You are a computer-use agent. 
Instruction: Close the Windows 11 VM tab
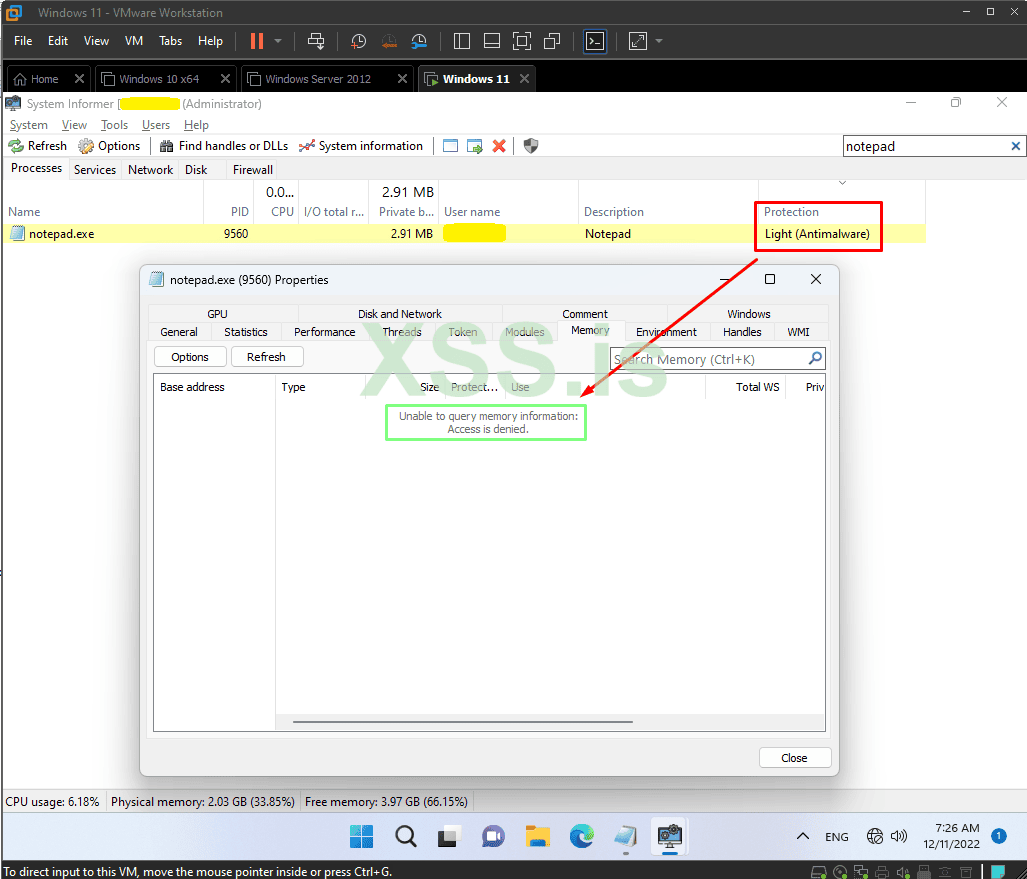(524, 79)
